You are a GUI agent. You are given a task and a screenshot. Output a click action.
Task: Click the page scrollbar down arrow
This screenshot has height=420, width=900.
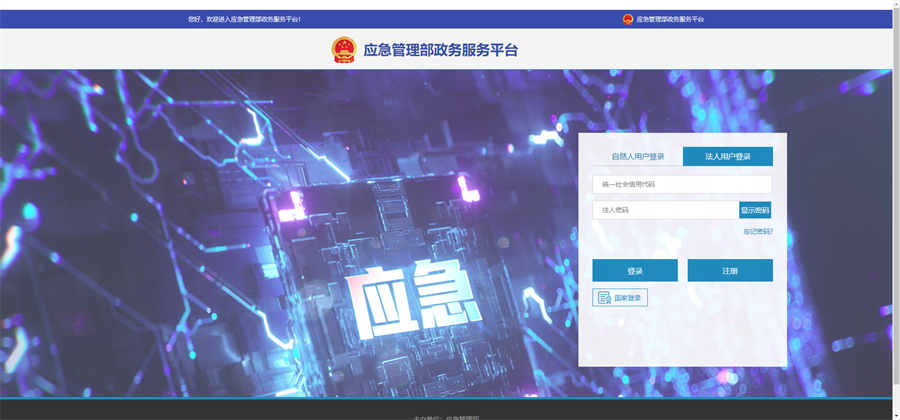895,415
